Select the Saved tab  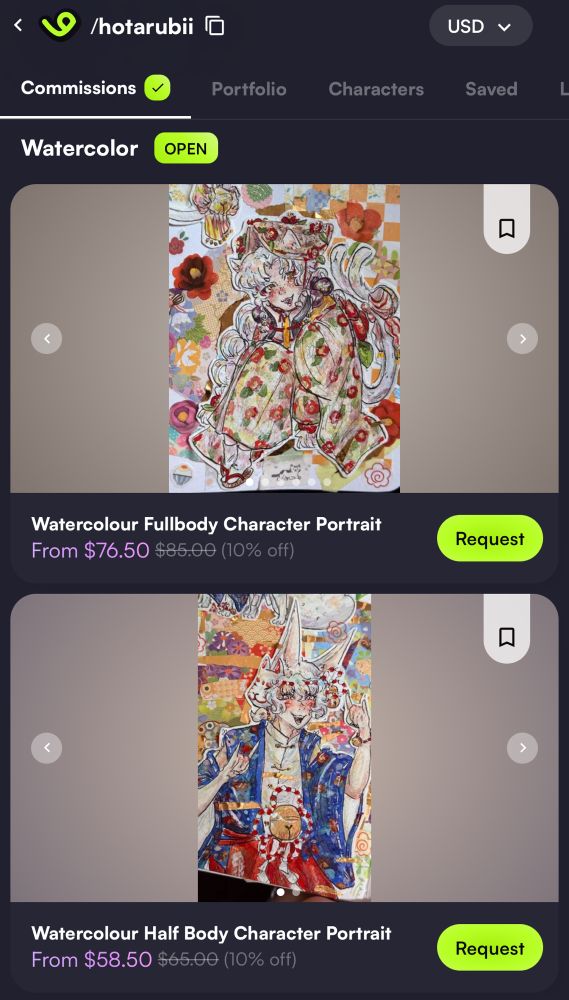tap(491, 89)
